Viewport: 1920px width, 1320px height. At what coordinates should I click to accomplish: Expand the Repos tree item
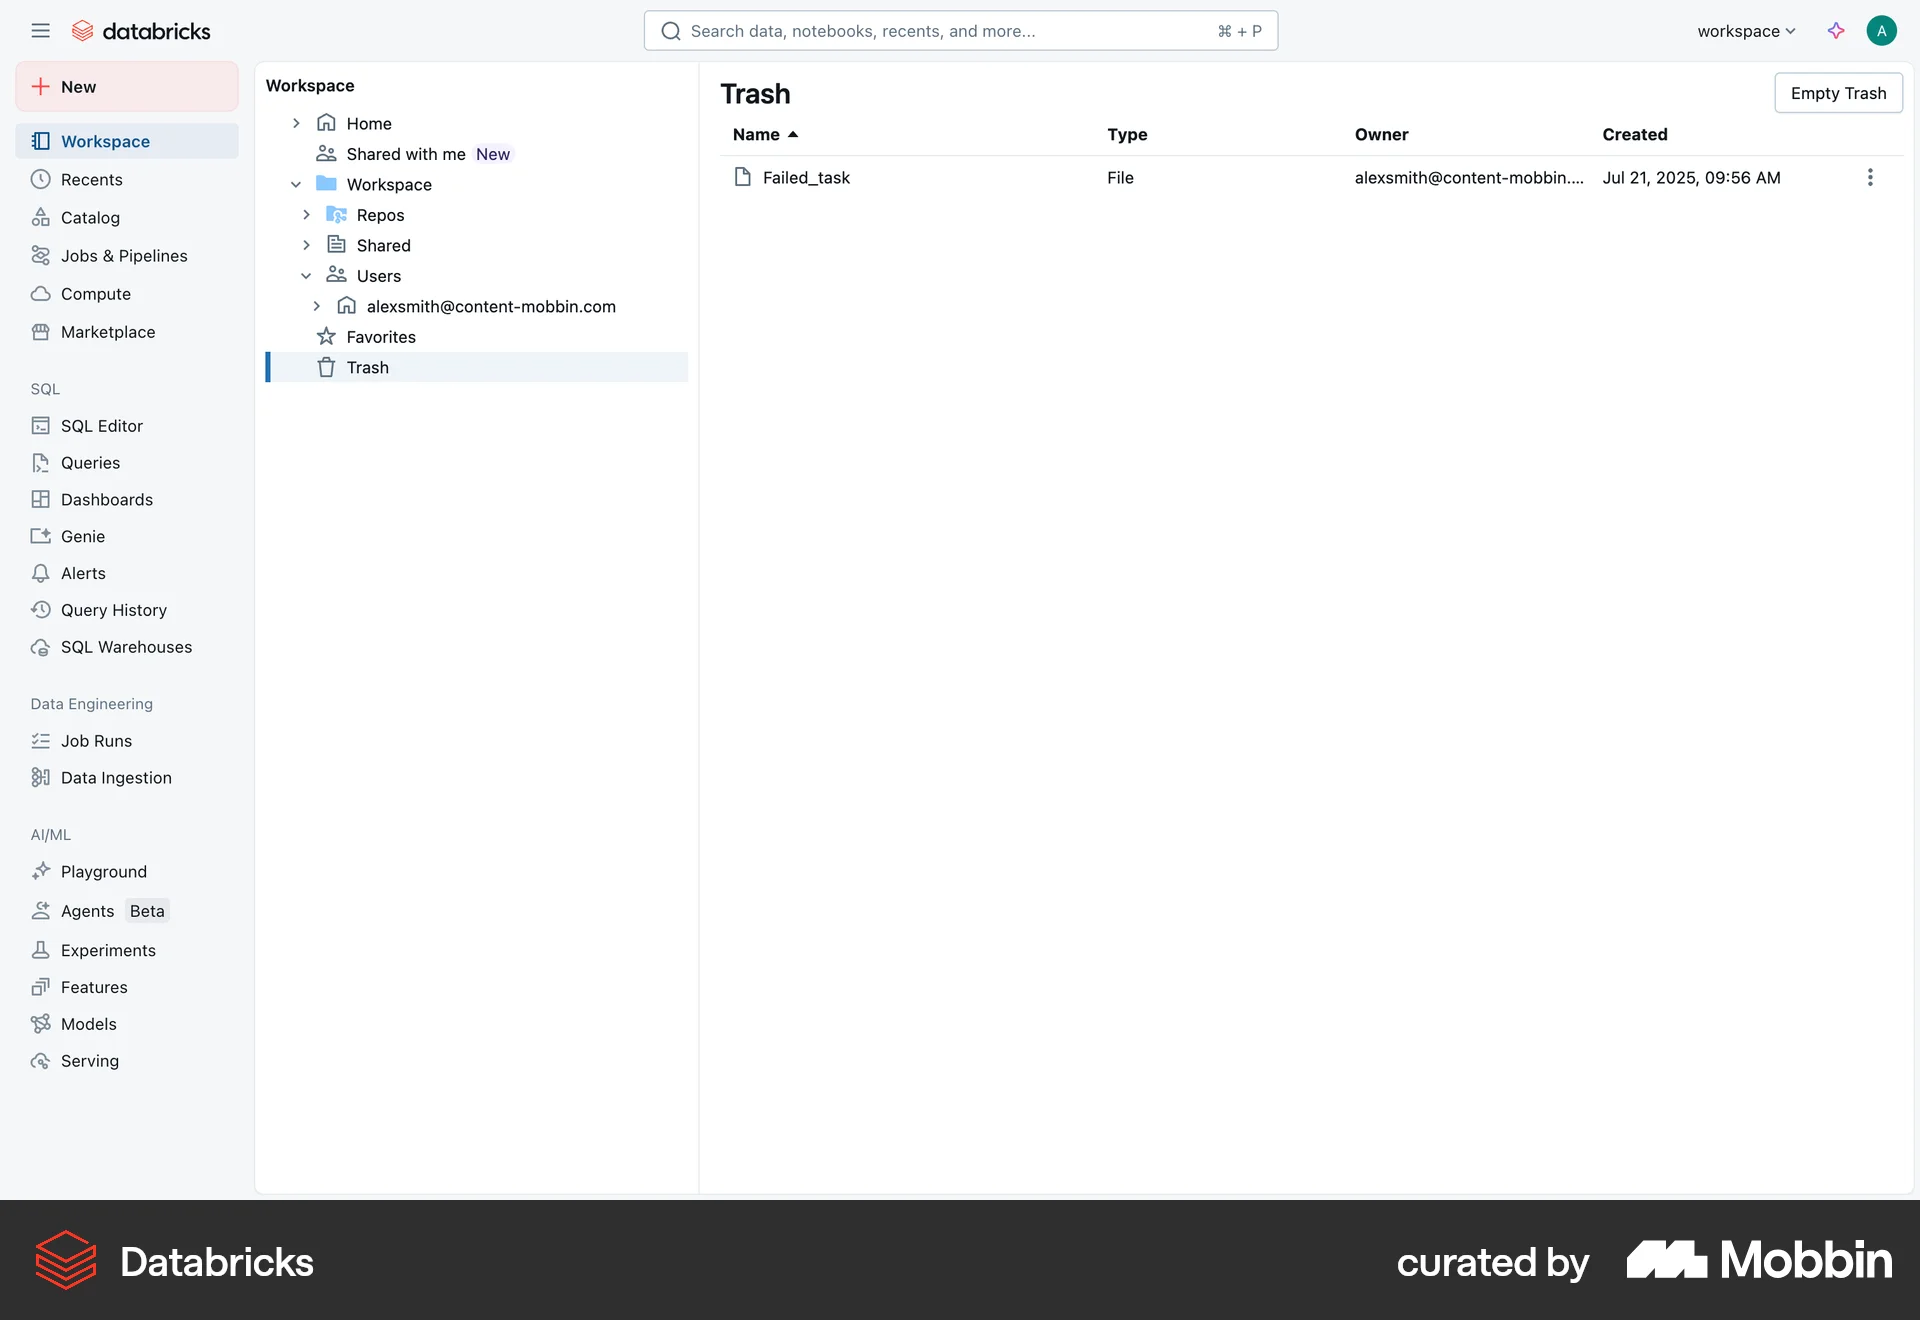[x=306, y=214]
